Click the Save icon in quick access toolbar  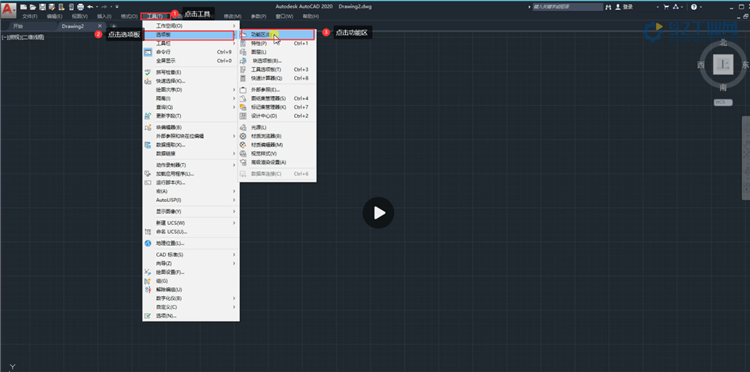42,7
